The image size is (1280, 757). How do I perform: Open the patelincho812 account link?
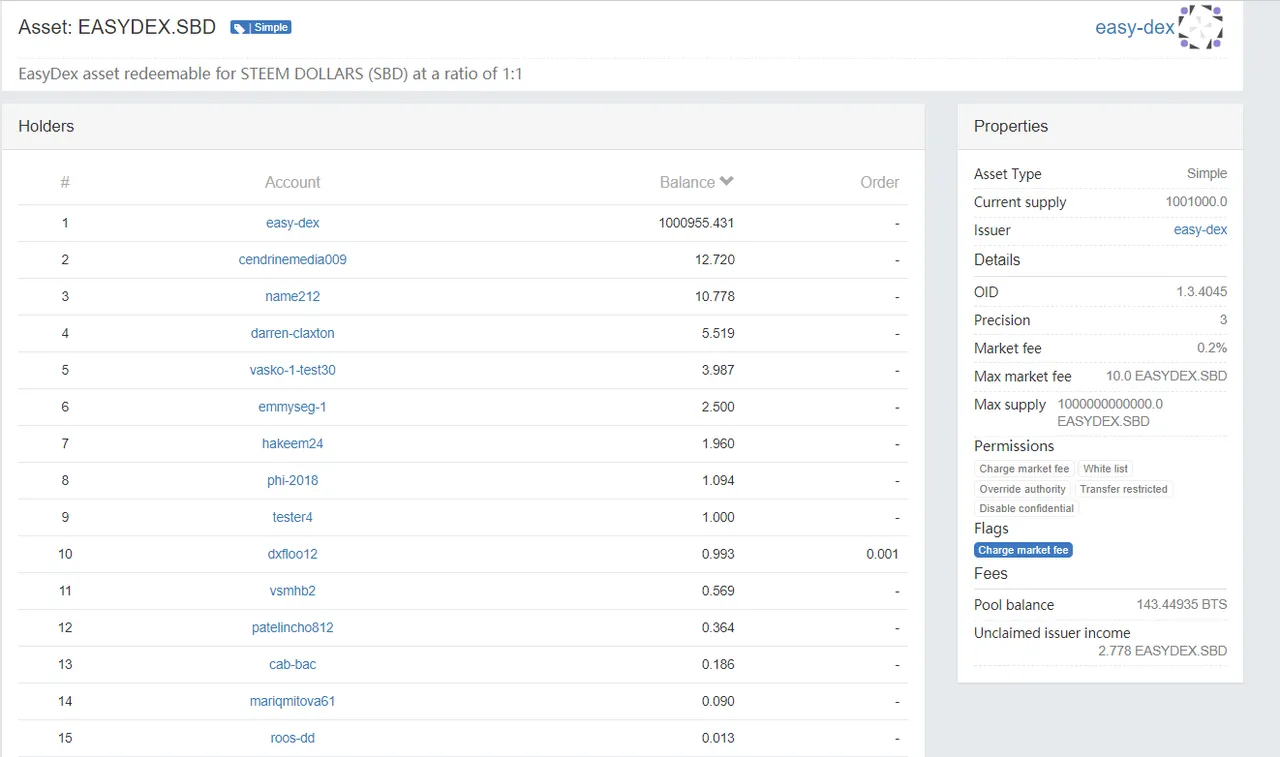click(293, 628)
